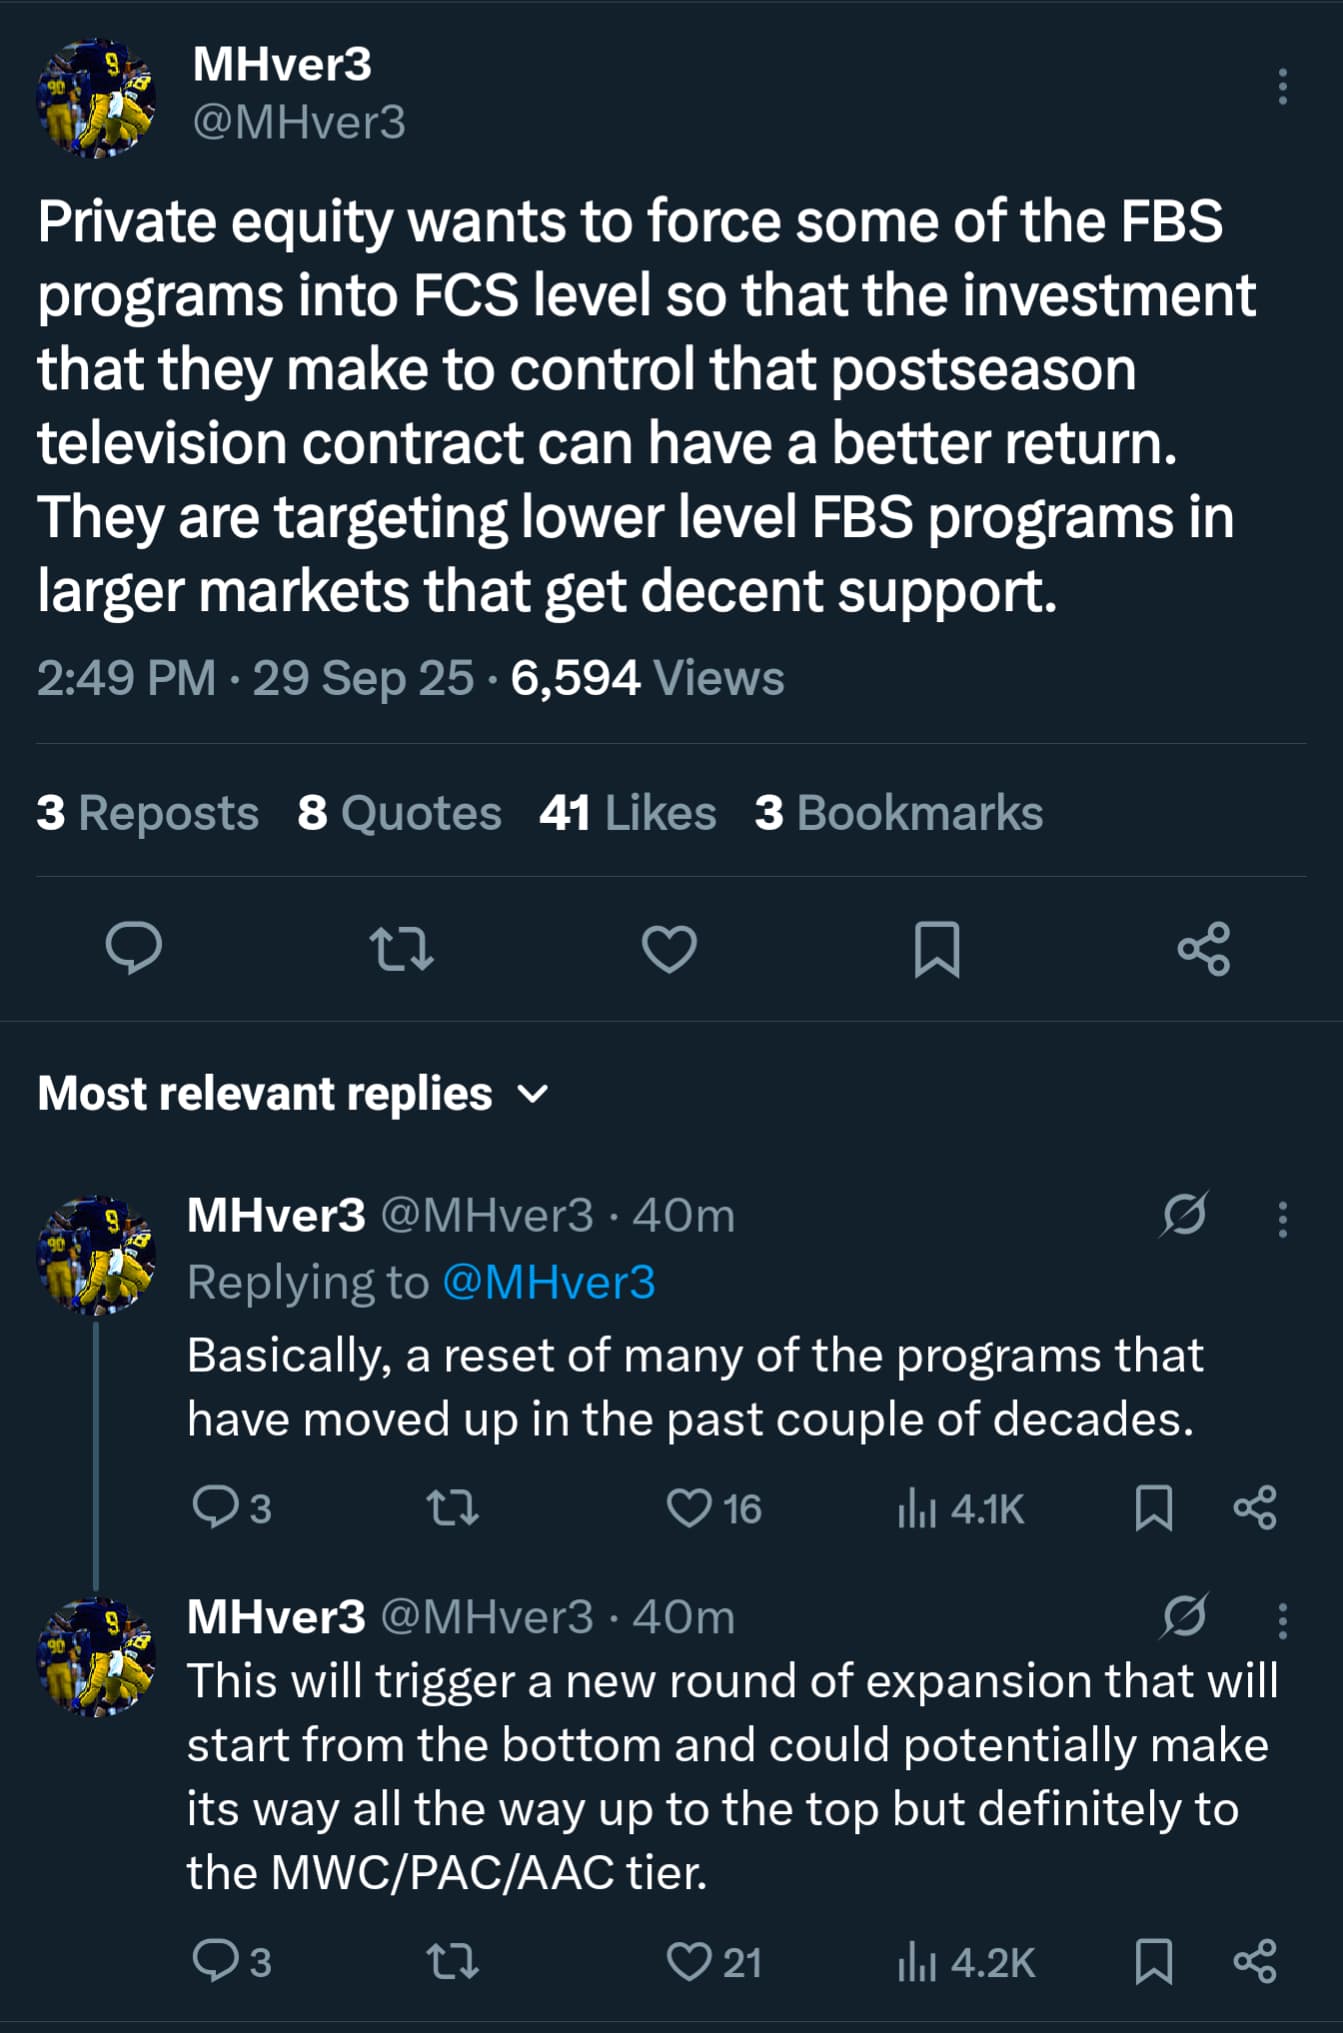Viewport: 1343px width, 2033px height.
Task: Repost the 'Basically, a reset' reply
Action: pyautogui.click(x=452, y=1508)
